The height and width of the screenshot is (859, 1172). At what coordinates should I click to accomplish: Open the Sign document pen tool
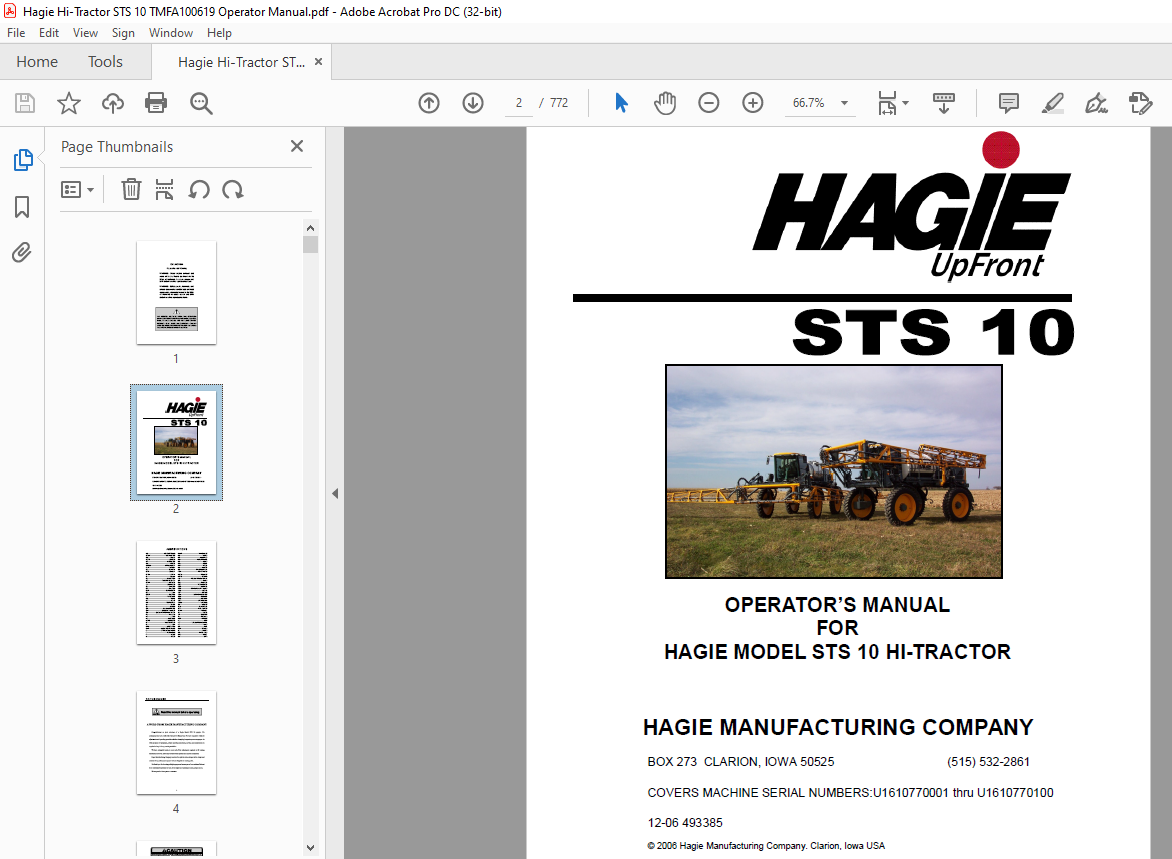[1097, 103]
